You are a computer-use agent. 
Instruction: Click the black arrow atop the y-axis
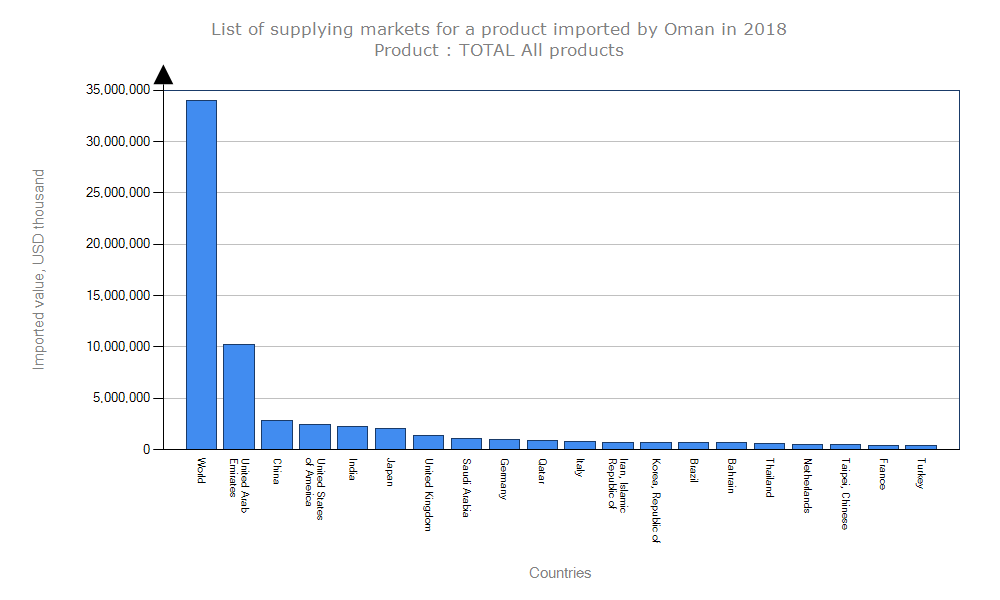click(x=163, y=75)
